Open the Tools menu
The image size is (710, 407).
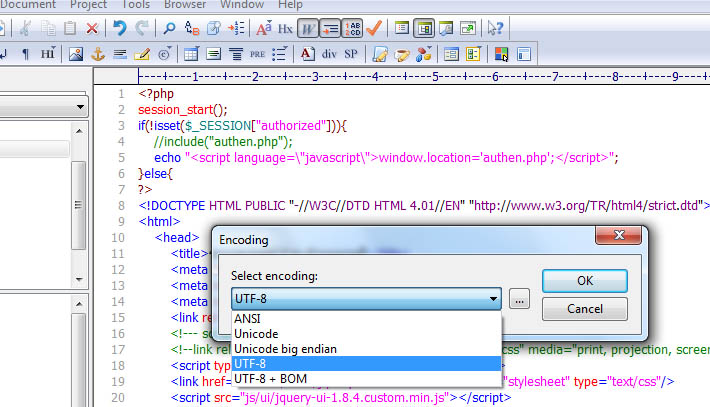click(x=136, y=5)
